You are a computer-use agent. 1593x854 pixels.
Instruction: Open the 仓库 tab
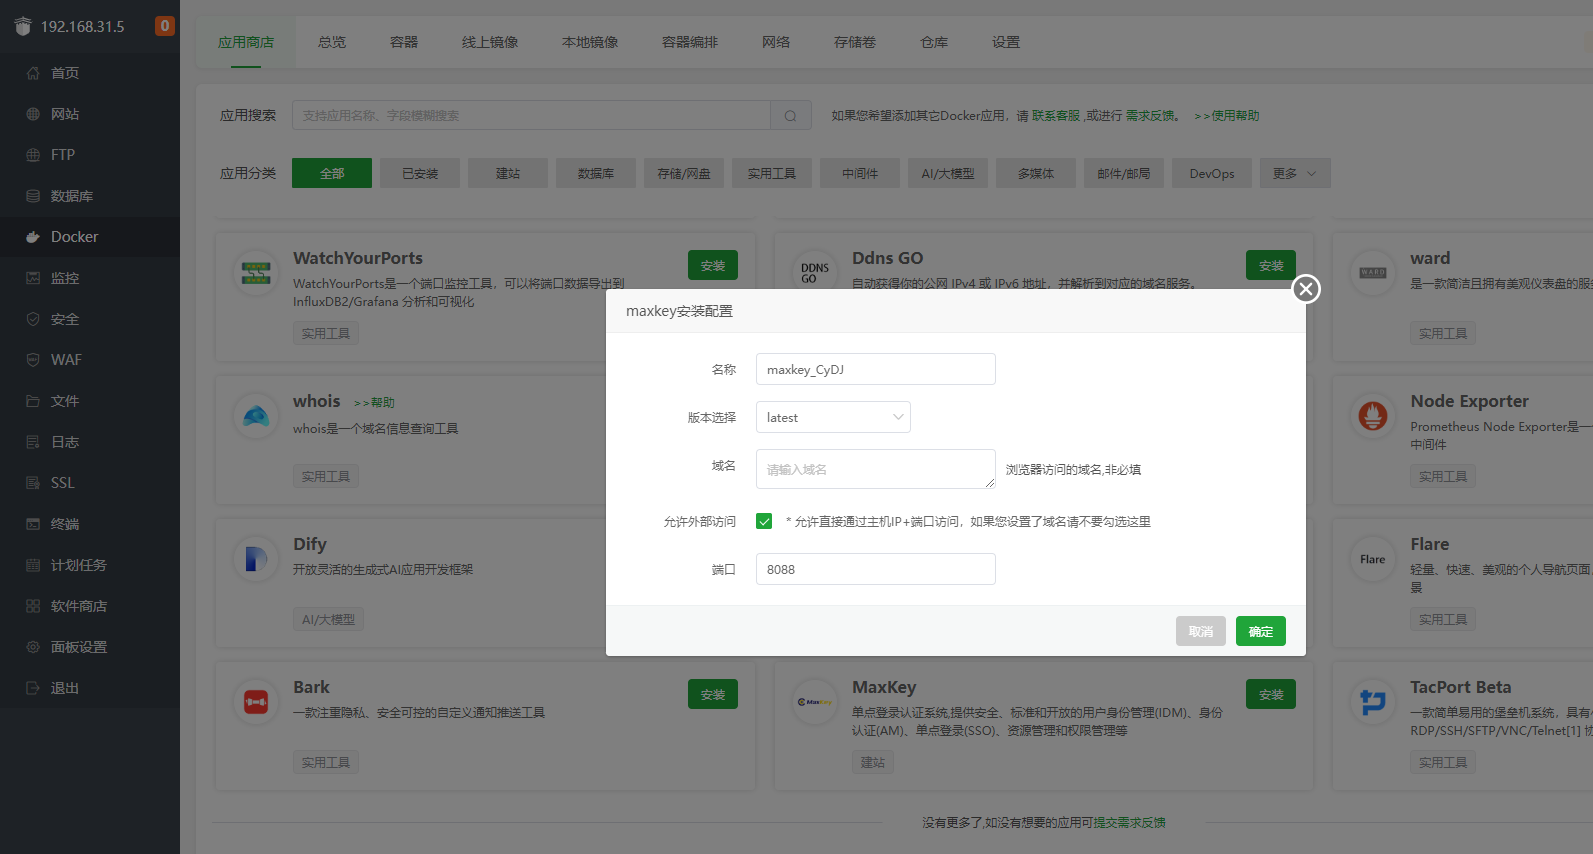click(934, 42)
